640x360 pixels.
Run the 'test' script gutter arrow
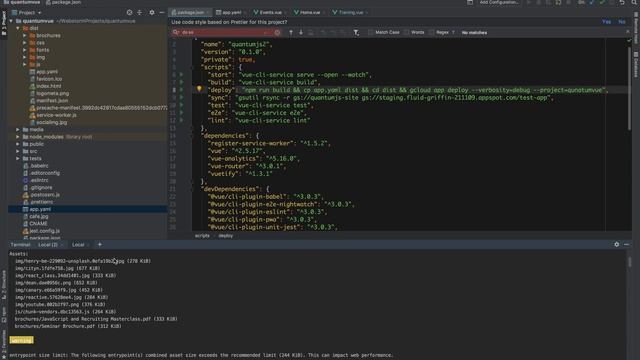pyautogui.click(x=181, y=105)
